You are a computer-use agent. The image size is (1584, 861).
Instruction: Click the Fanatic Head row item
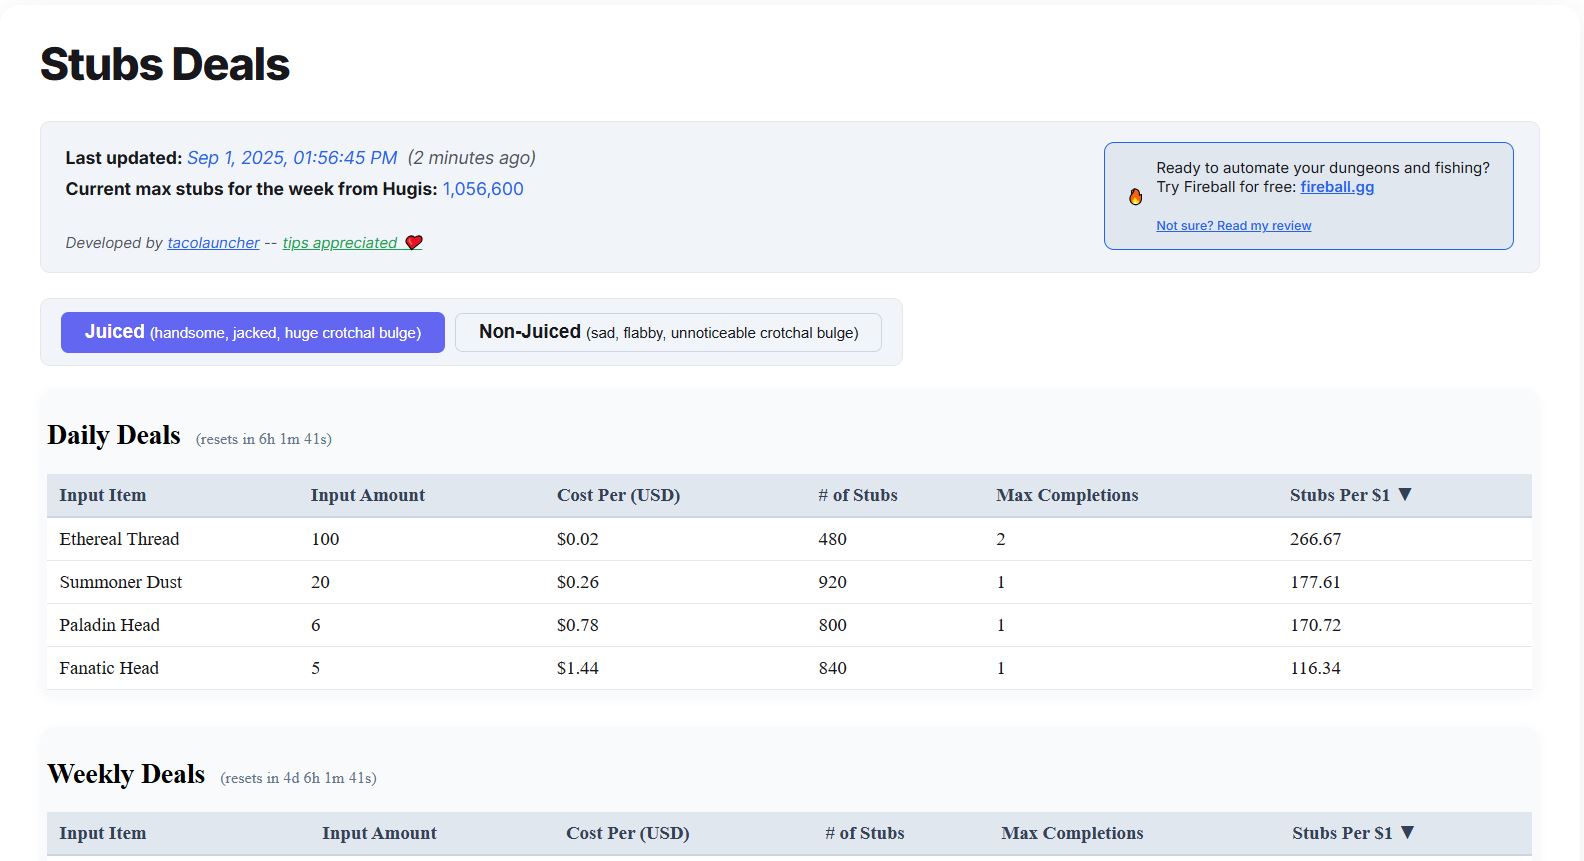pyautogui.click(x=109, y=668)
